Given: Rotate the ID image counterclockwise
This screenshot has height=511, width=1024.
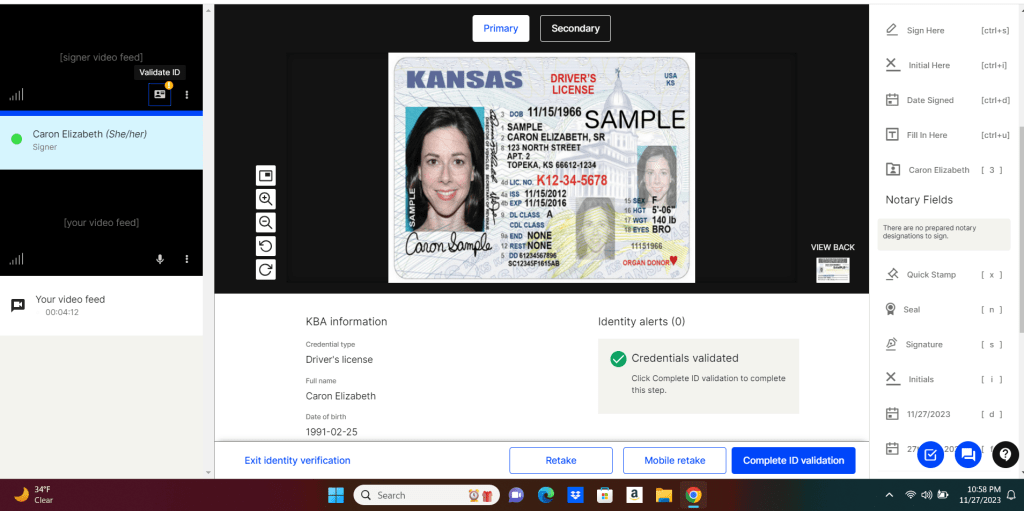Looking at the screenshot, I should 266,246.
